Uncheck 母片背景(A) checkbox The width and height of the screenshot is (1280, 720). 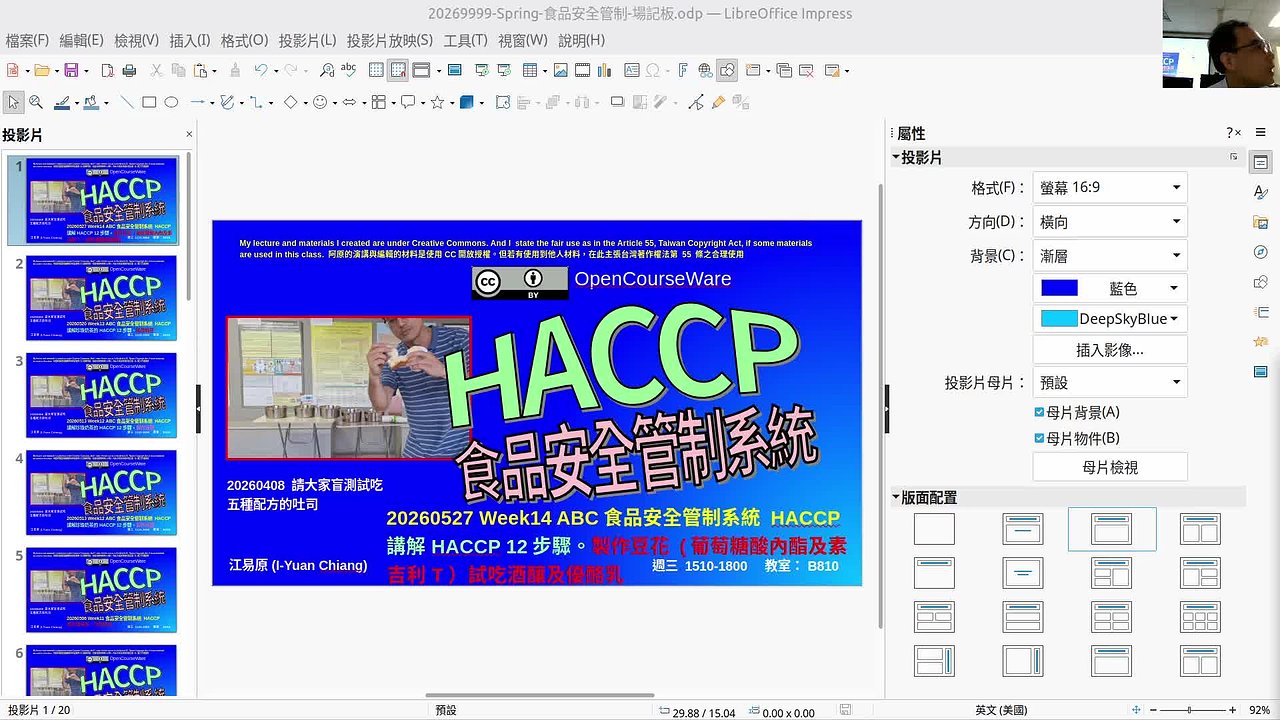[1040, 412]
